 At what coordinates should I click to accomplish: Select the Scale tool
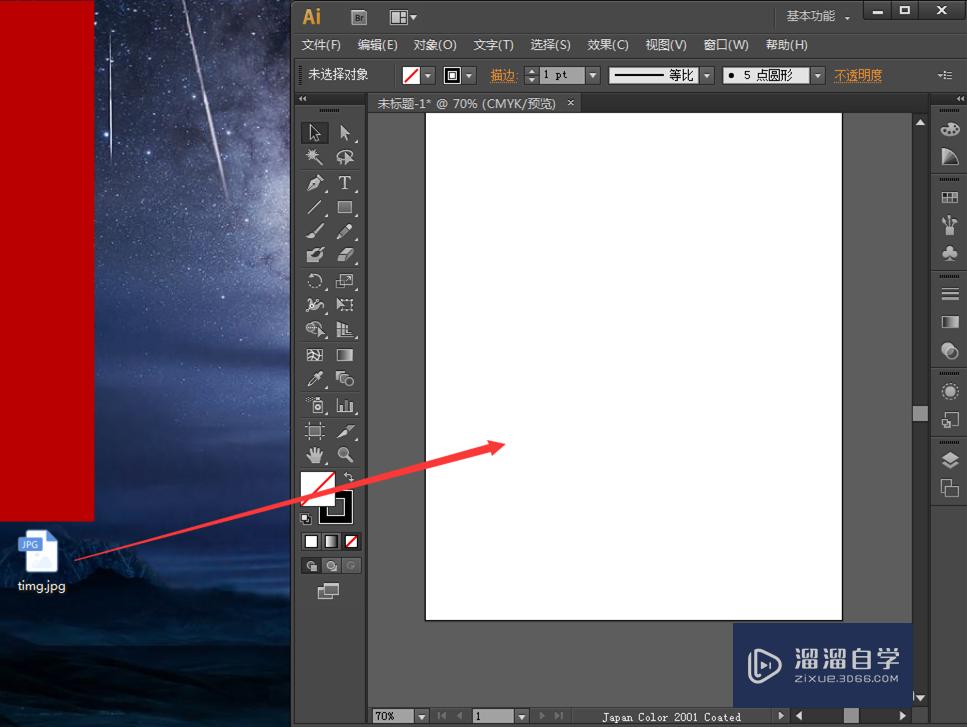tap(345, 281)
